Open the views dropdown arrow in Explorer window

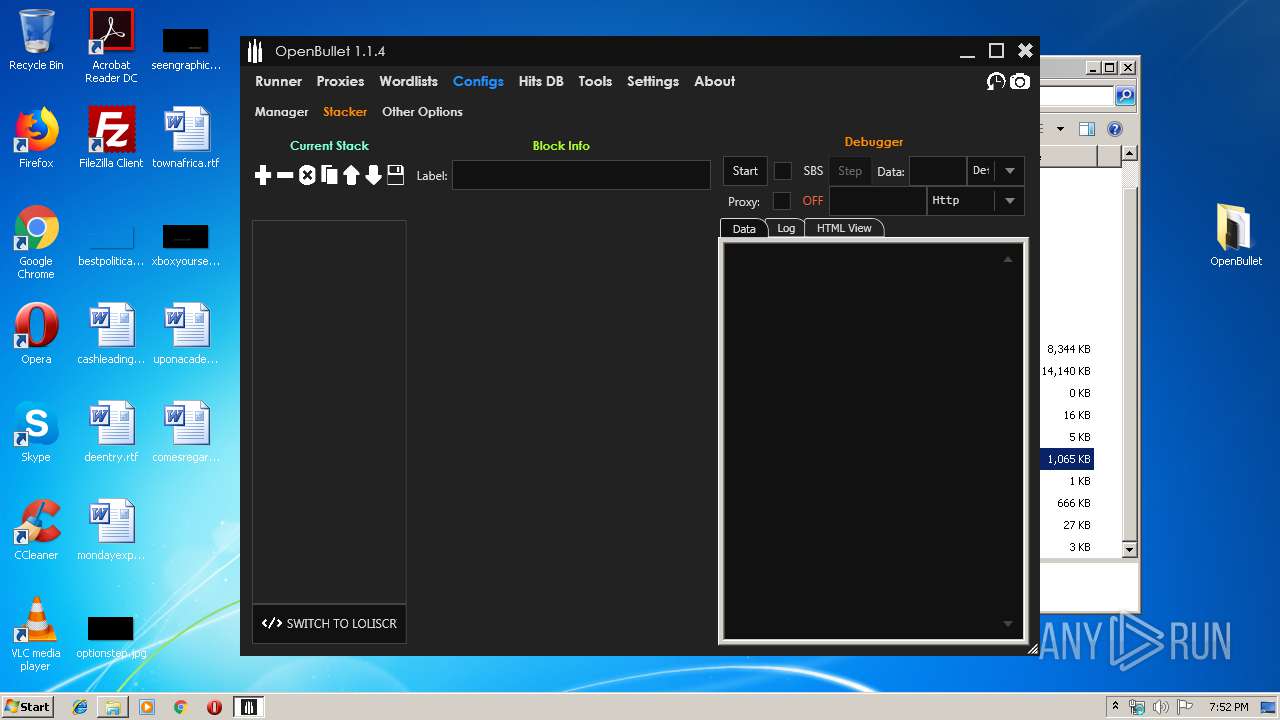1060,129
